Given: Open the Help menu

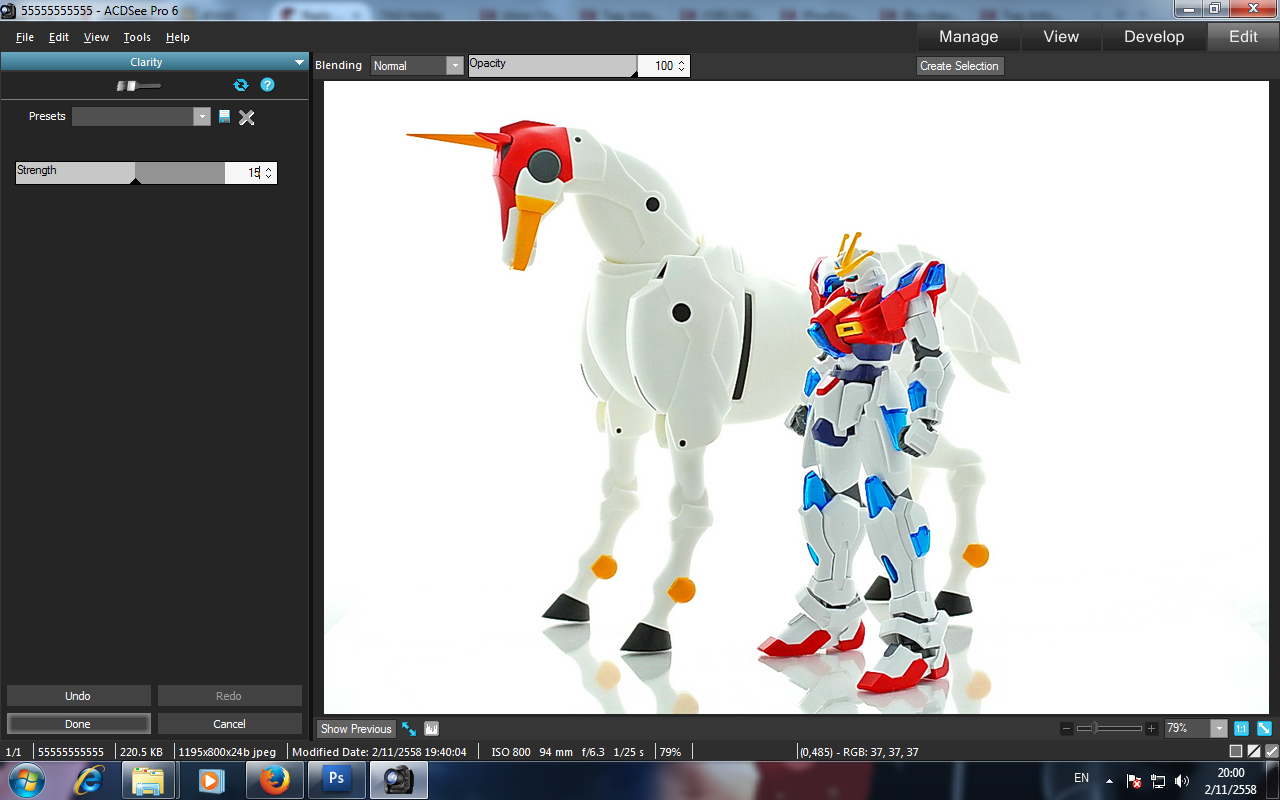Looking at the screenshot, I should (x=178, y=37).
